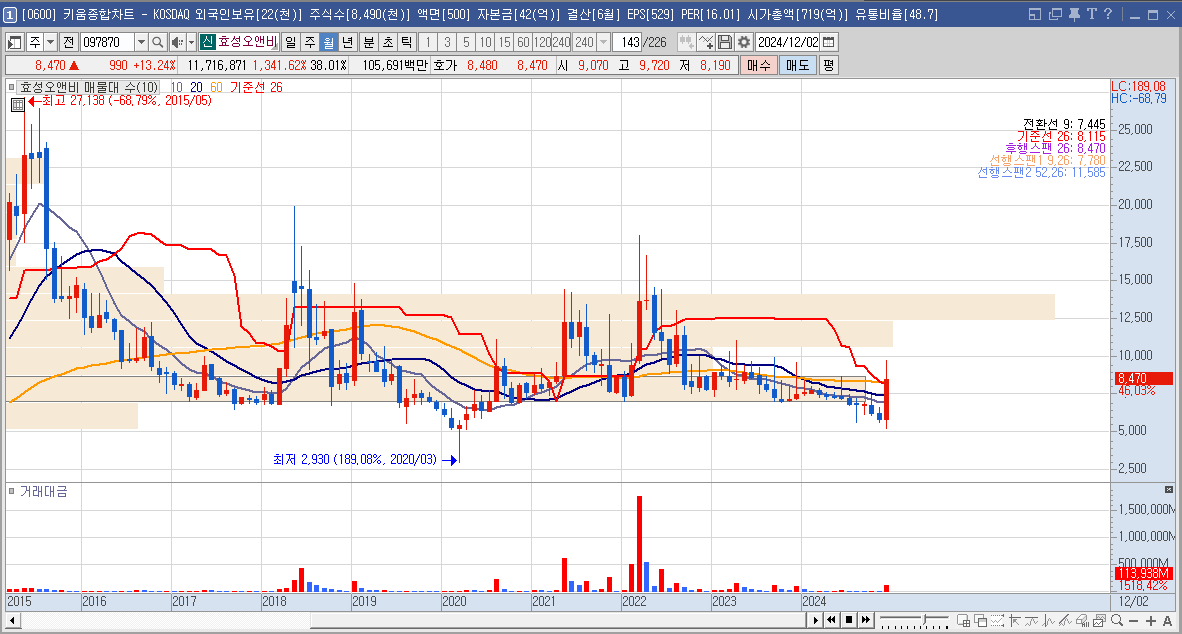Image resolution: width=1182 pixels, height=634 pixels.
Task: Open the data table grid icon
Action: (x=18, y=105)
